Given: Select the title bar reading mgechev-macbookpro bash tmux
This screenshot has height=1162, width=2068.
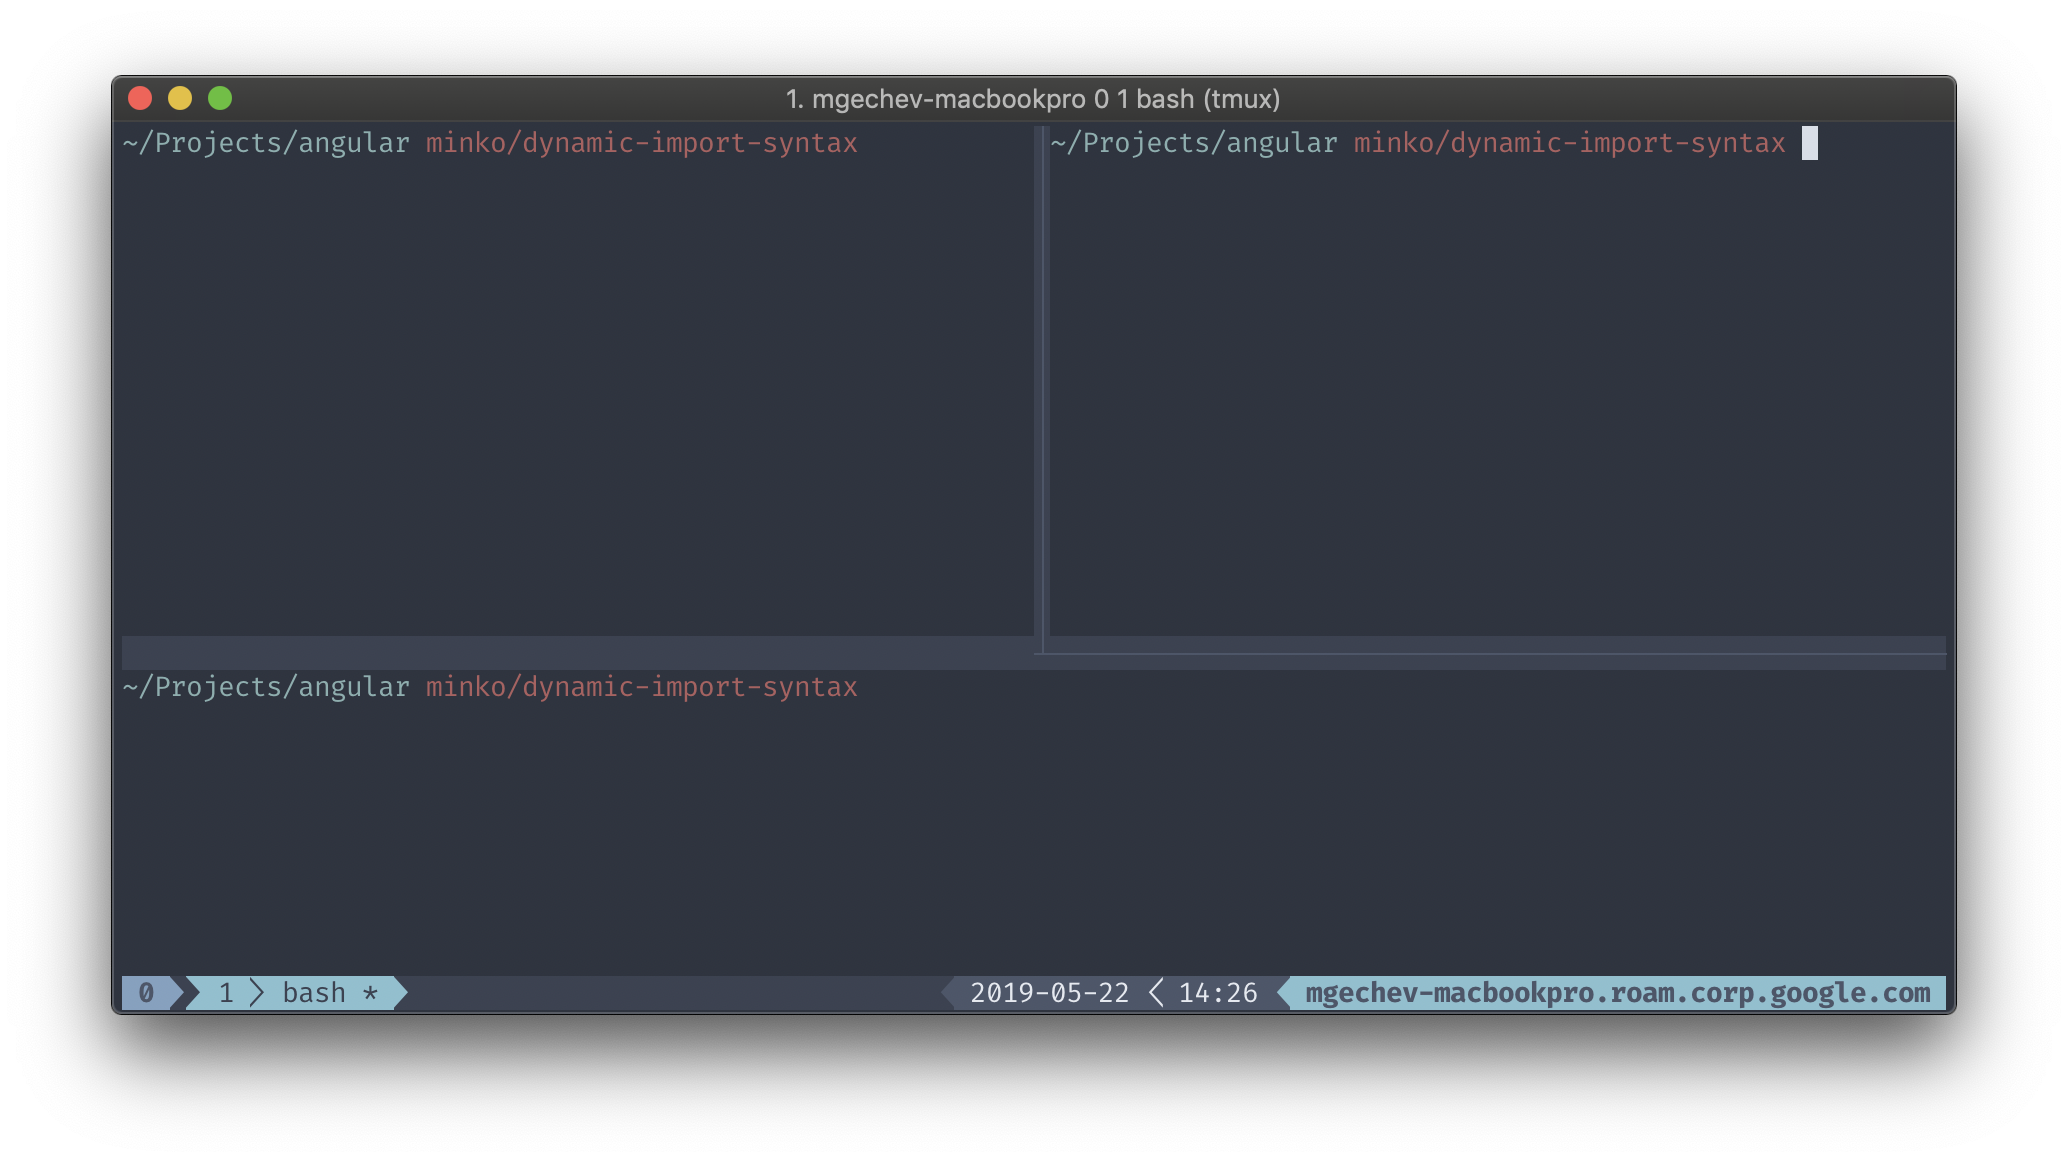Looking at the screenshot, I should point(1032,98).
